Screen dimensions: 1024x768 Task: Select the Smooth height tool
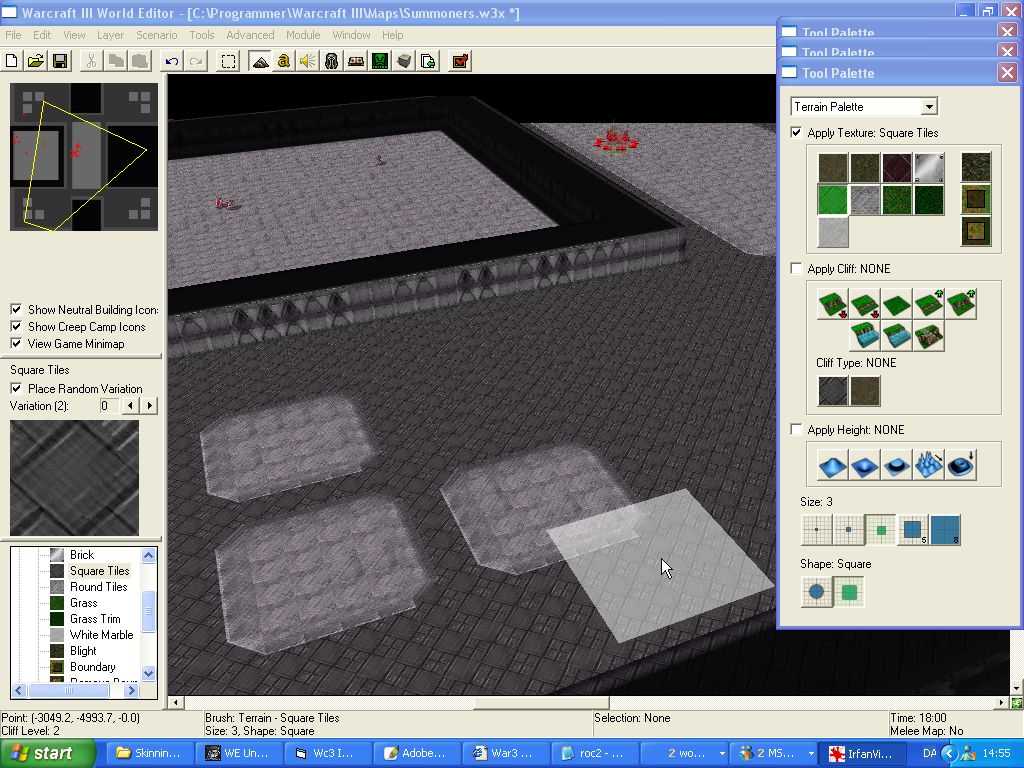point(961,466)
